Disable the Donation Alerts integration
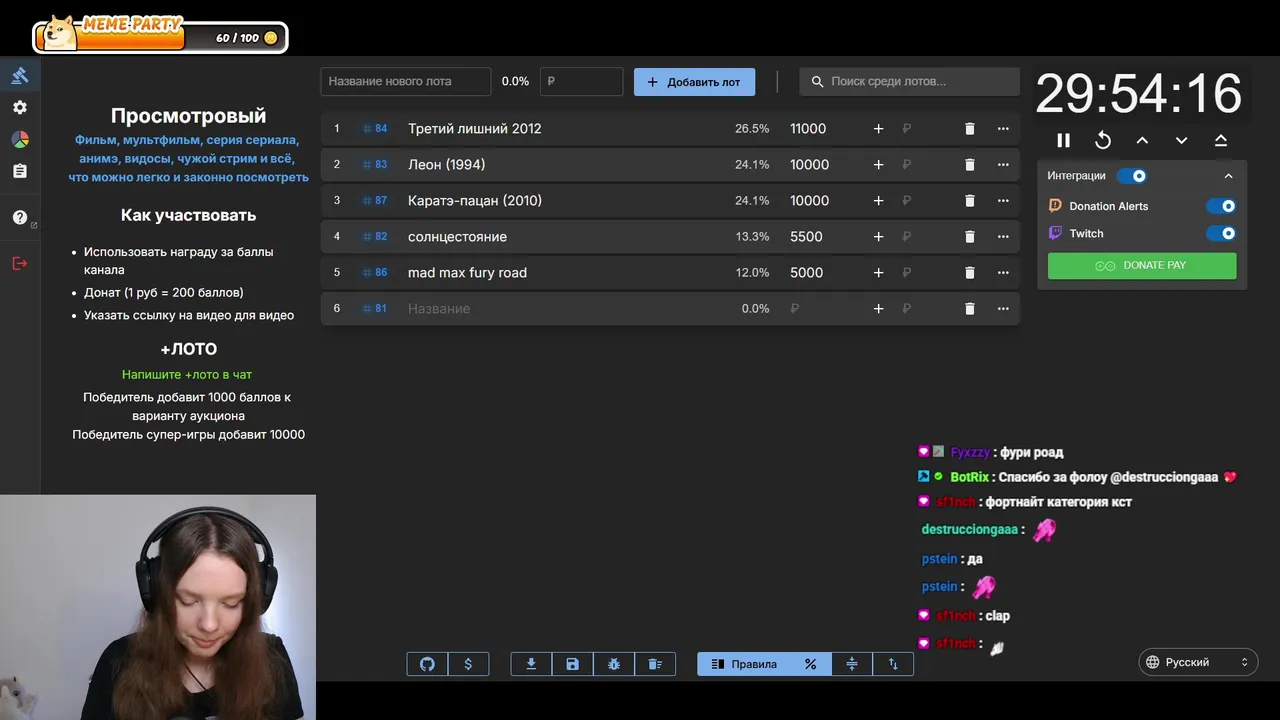 (1221, 206)
